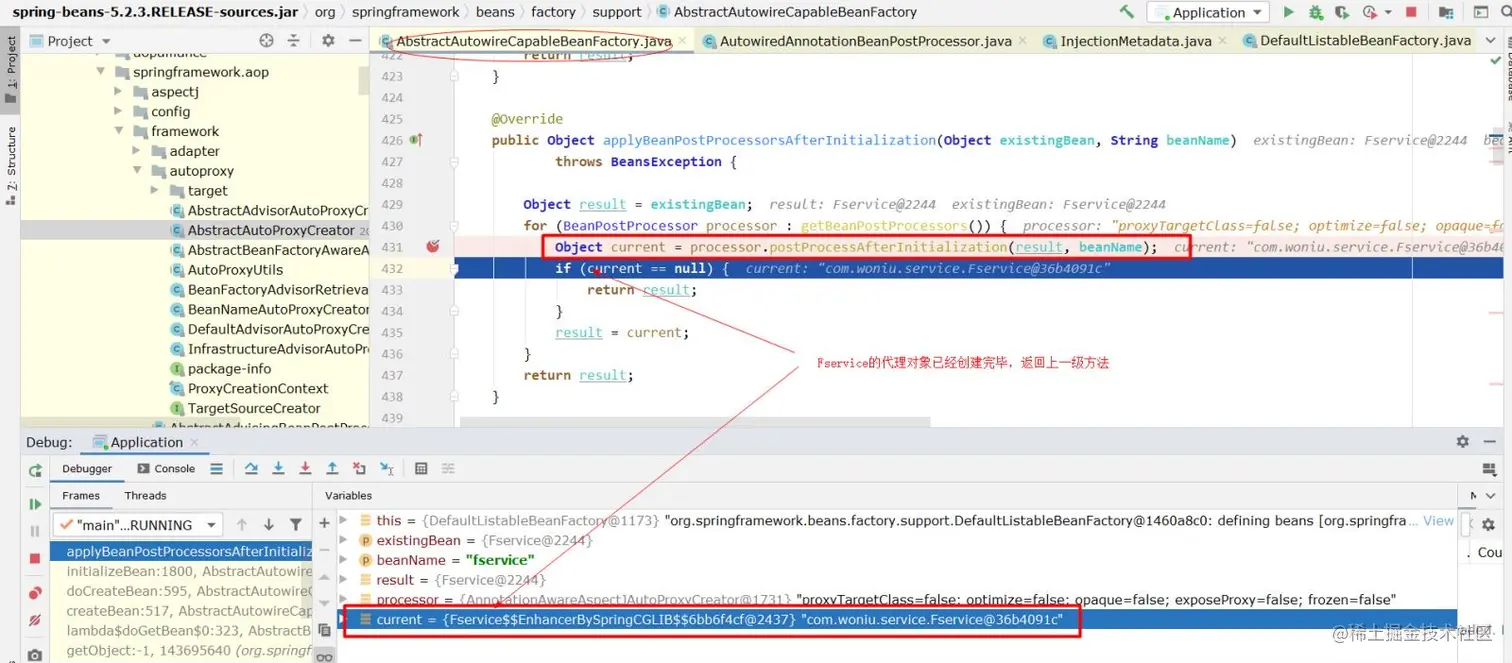Expand the config folder
The height and width of the screenshot is (663, 1512).
pos(118,112)
